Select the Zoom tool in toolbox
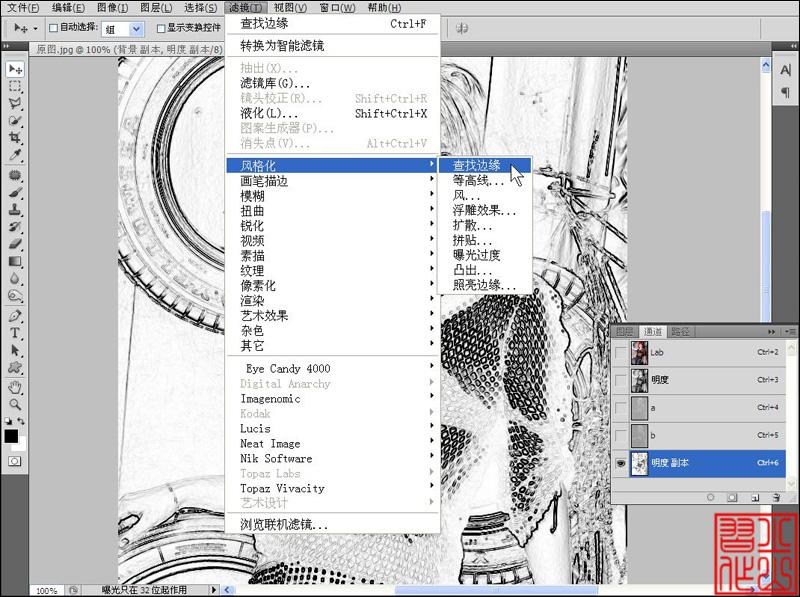This screenshot has height=597, width=800. tap(15, 405)
